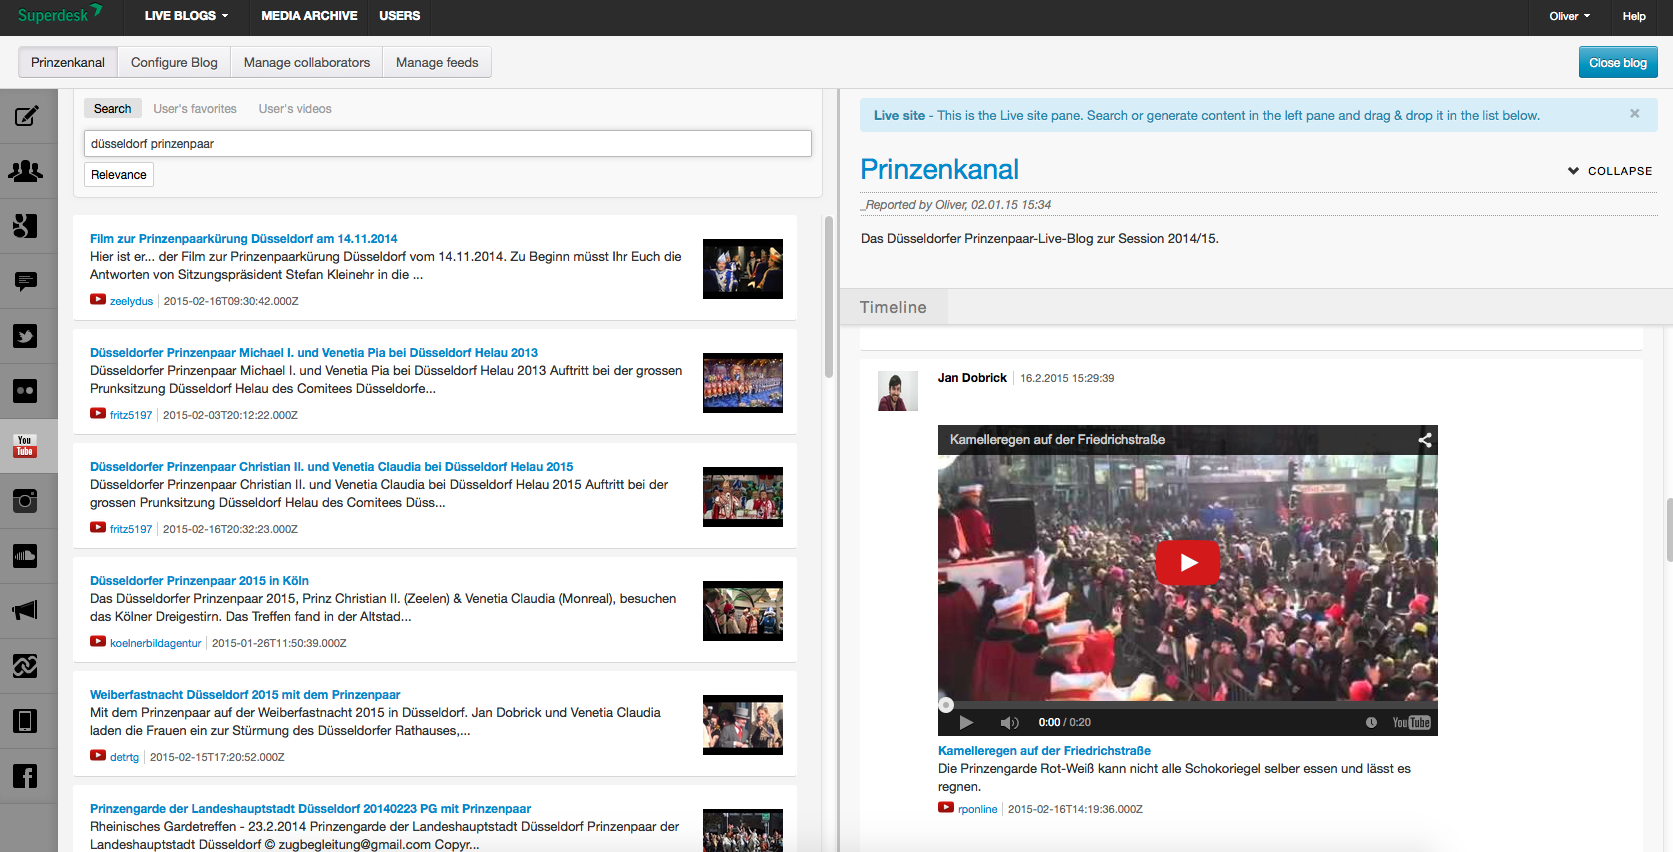Click thumbnail of Film zur Prinzenpaarkürung video
This screenshot has width=1673, height=852.
[743, 269]
